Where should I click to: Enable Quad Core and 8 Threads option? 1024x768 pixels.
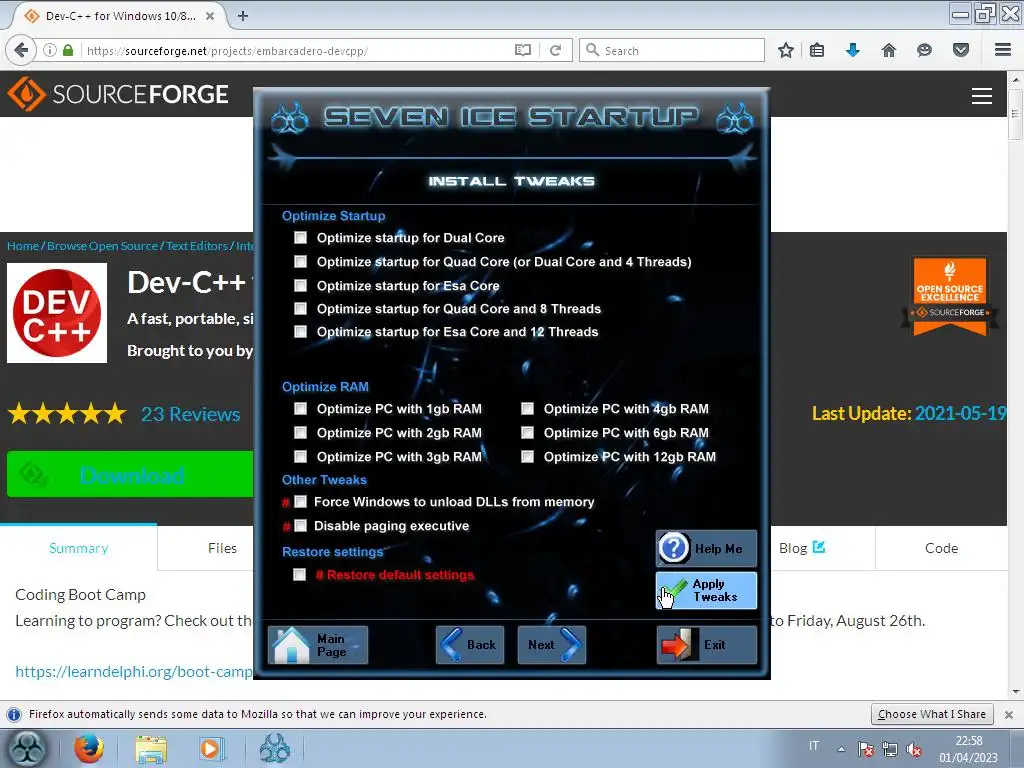(300, 308)
